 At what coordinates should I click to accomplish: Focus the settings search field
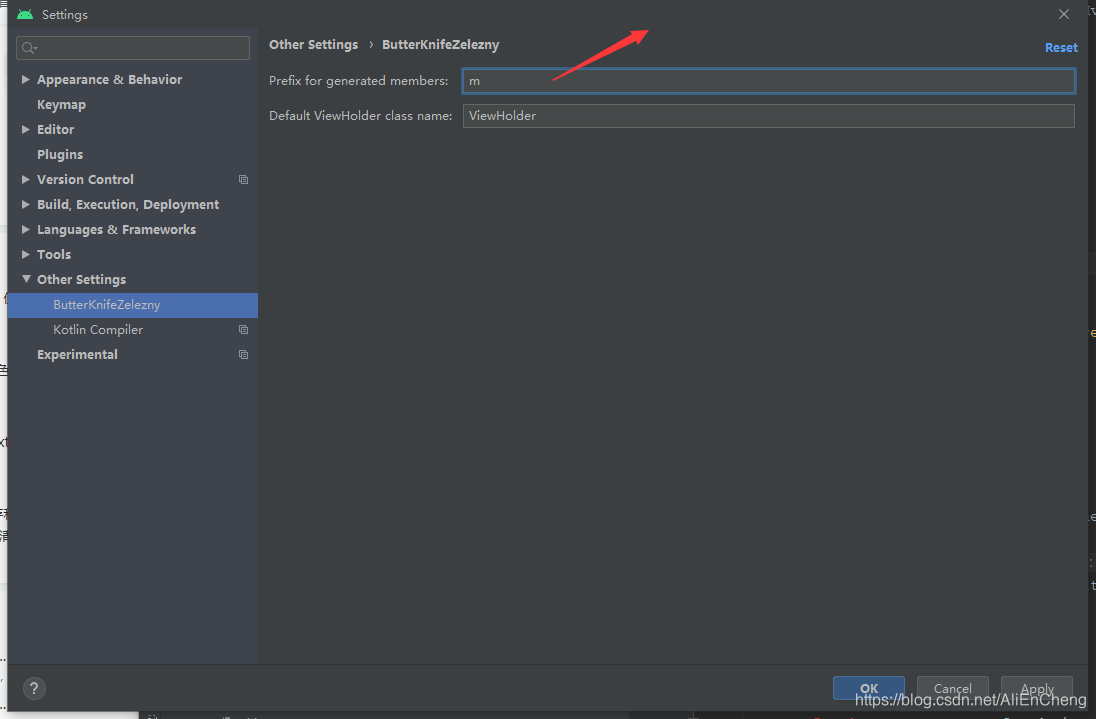(133, 48)
